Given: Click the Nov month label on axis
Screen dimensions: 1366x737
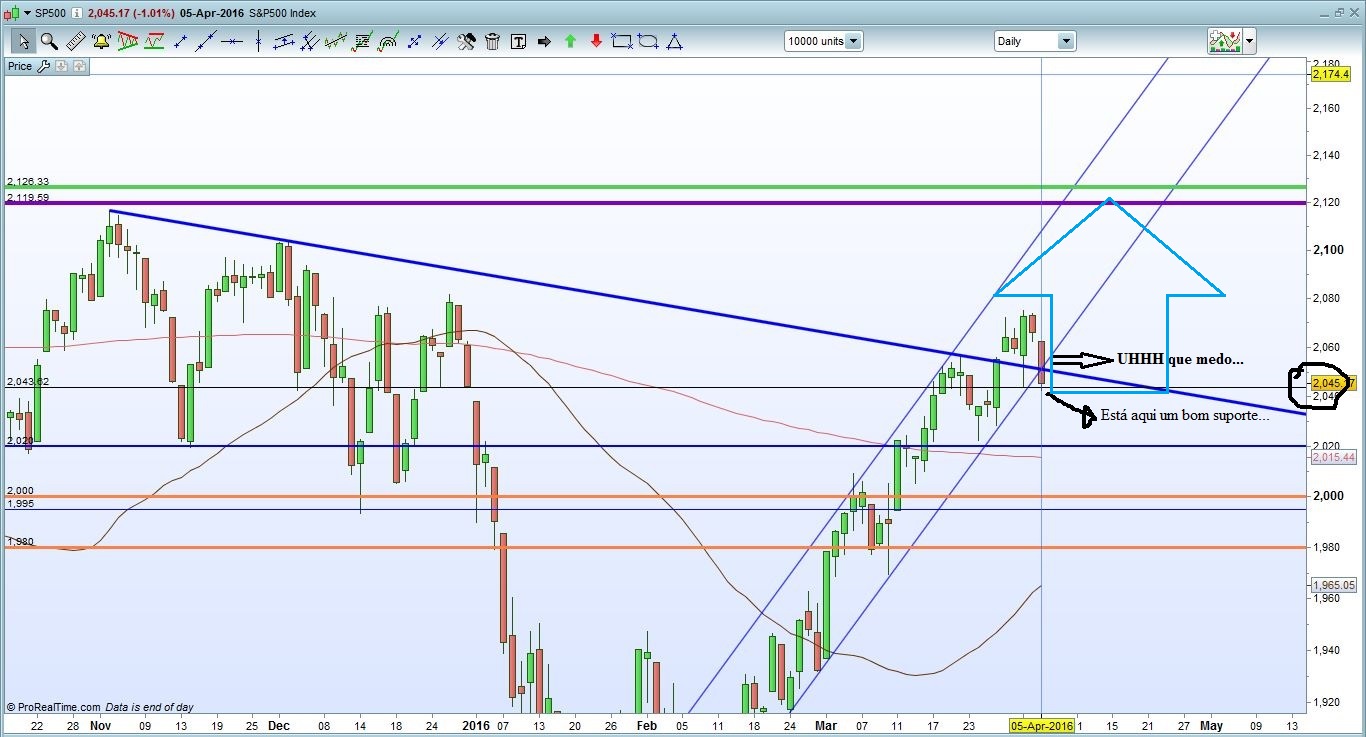Looking at the screenshot, I should [100, 725].
